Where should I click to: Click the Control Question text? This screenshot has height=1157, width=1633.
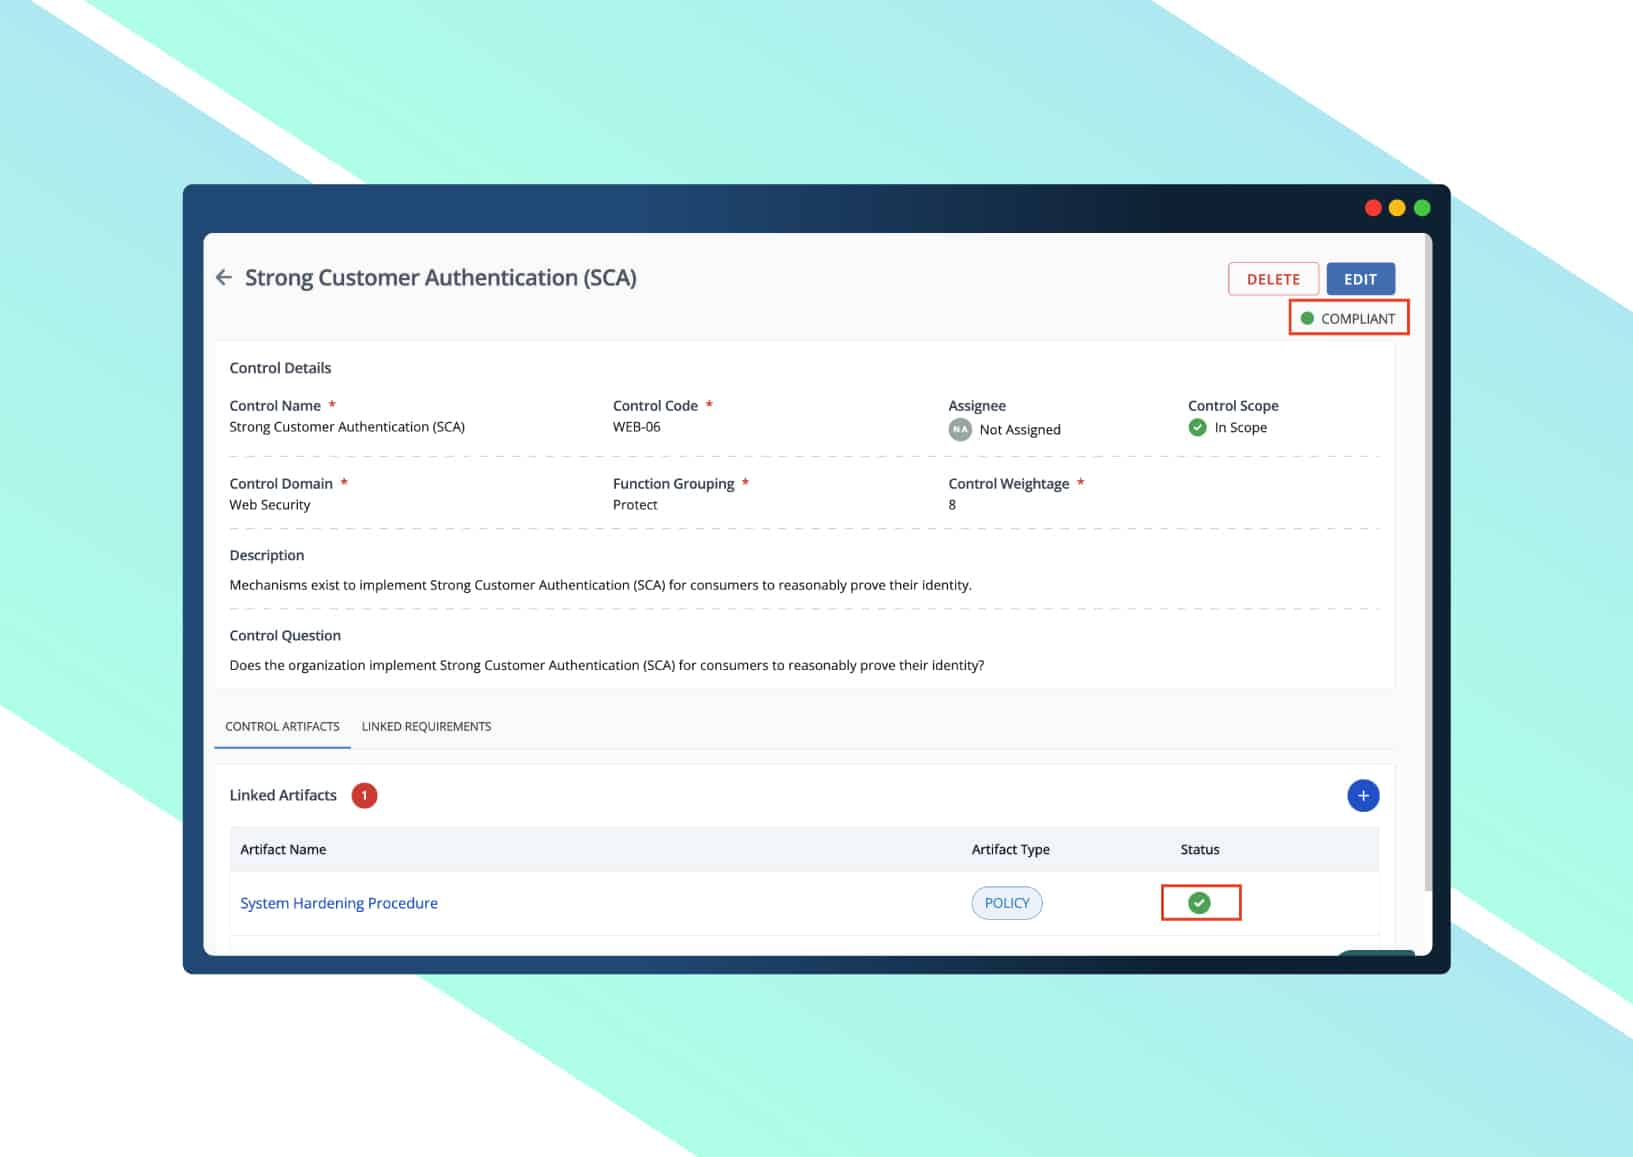[x=606, y=665]
